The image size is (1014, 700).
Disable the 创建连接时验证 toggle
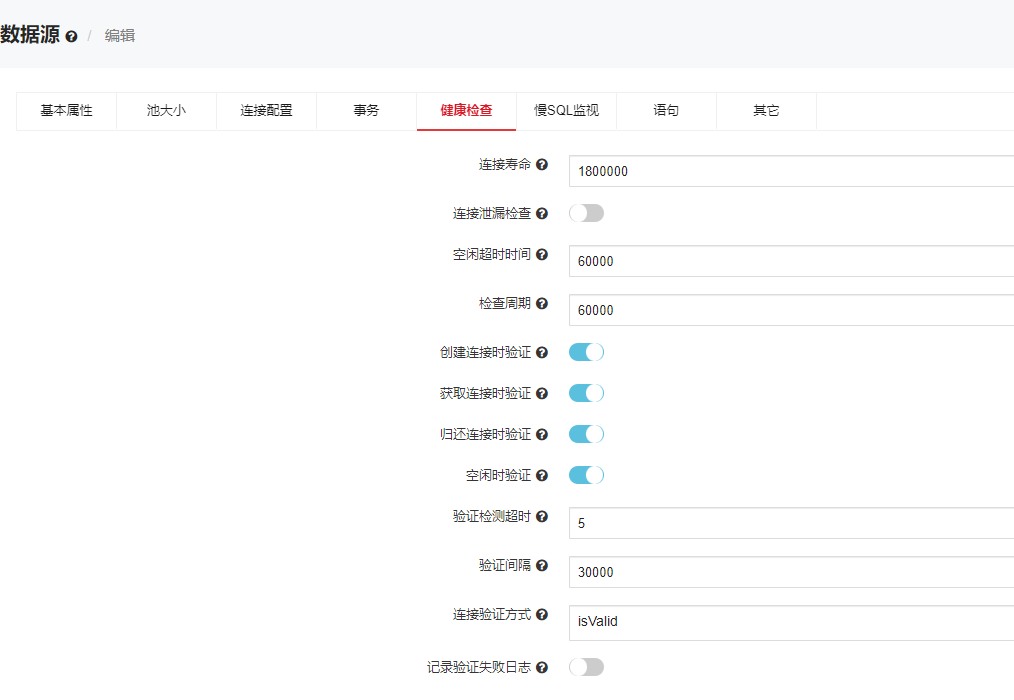coord(586,352)
